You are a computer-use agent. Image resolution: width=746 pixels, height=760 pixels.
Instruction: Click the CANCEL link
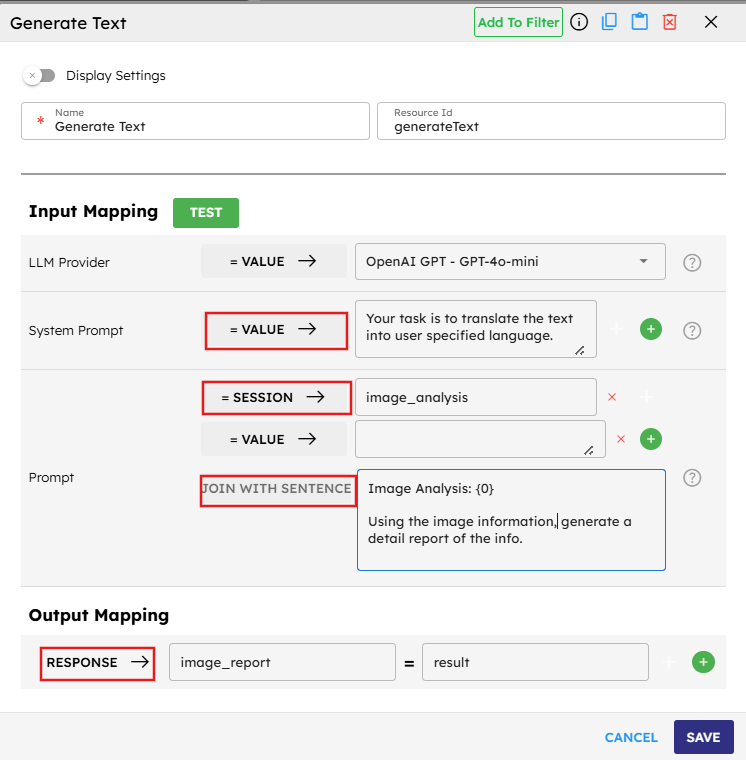click(631, 737)
